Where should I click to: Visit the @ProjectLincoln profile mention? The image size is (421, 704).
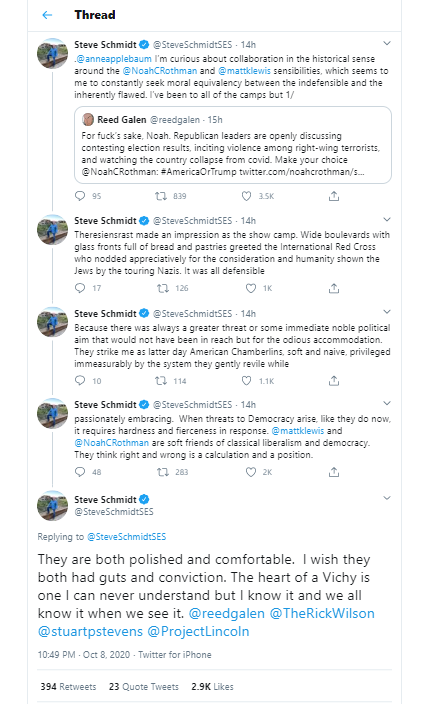(198, 631)
